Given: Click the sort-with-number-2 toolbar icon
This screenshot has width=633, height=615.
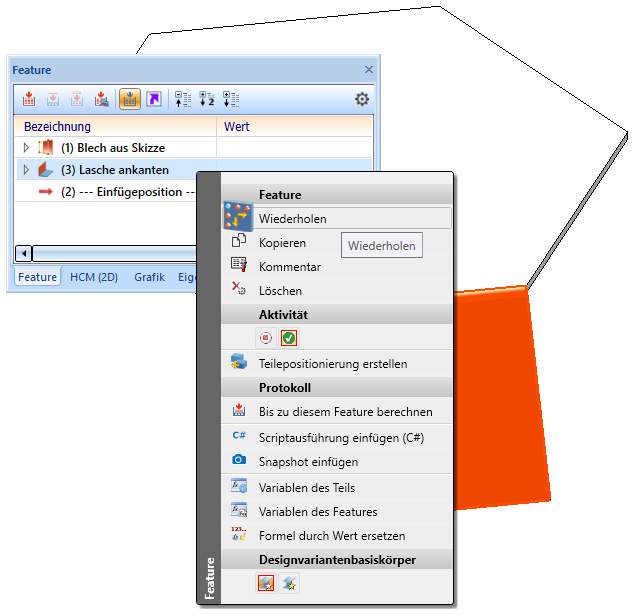Looking at the screenshot, I should pos(207,99).
